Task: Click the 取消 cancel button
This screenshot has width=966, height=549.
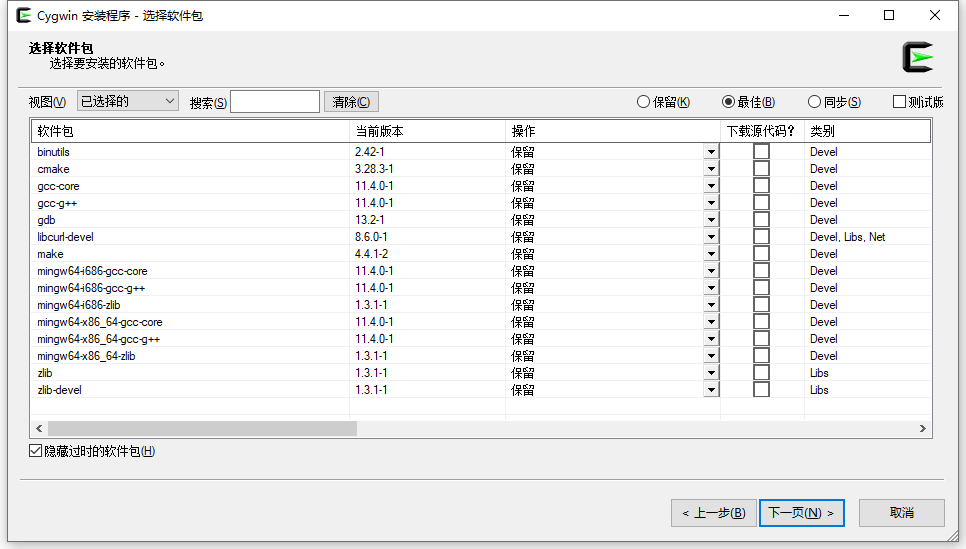Action: 902,513
